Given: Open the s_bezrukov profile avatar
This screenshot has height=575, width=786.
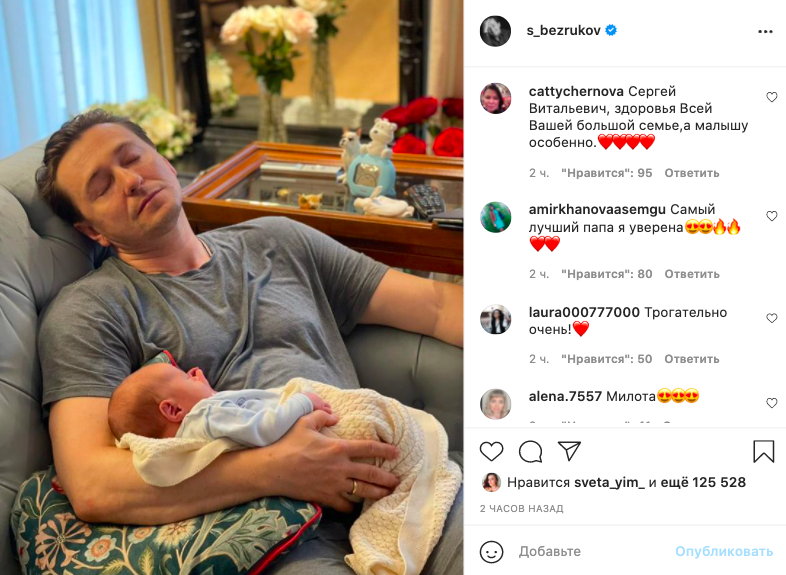Looking at the screenshot, I should pyautogui.click(x=495, y=31).
